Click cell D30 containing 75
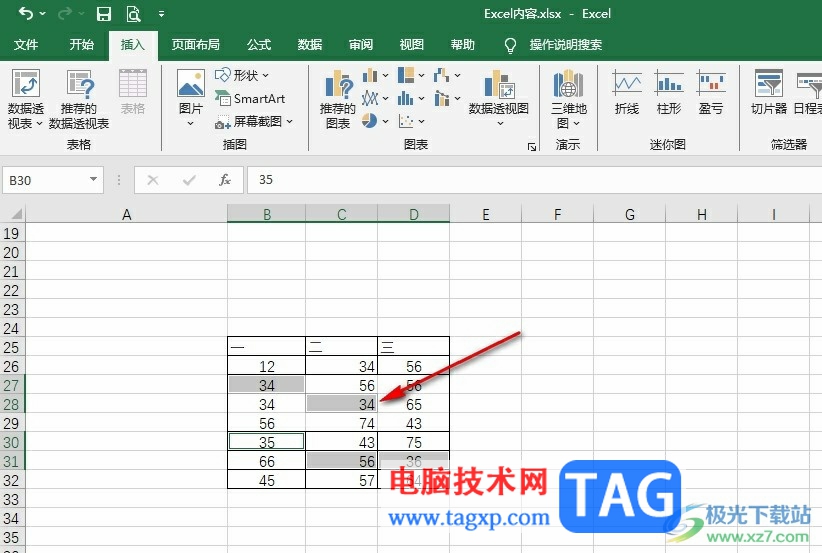This screenshot has width=822, height=553. (413, 442)
